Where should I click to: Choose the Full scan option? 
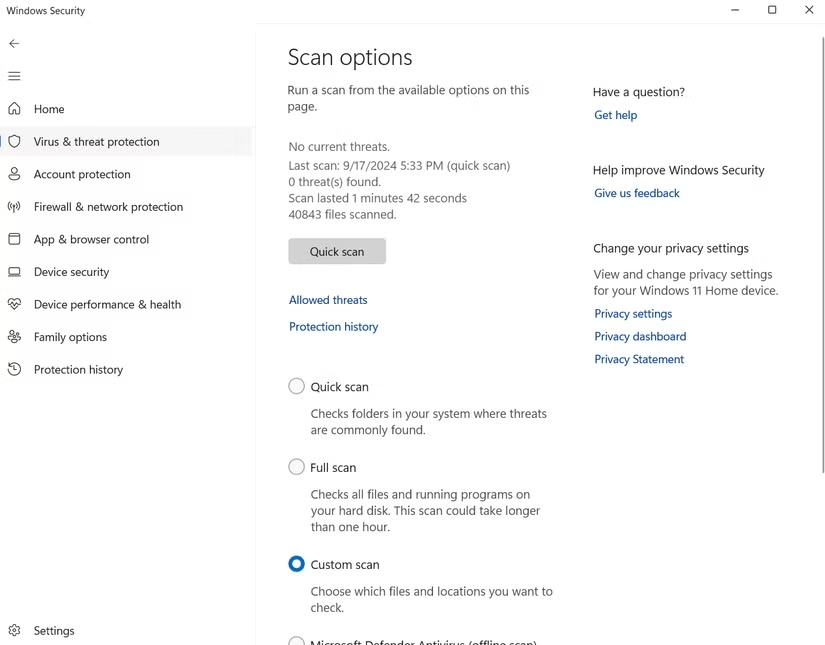click(x=296, y=466)
